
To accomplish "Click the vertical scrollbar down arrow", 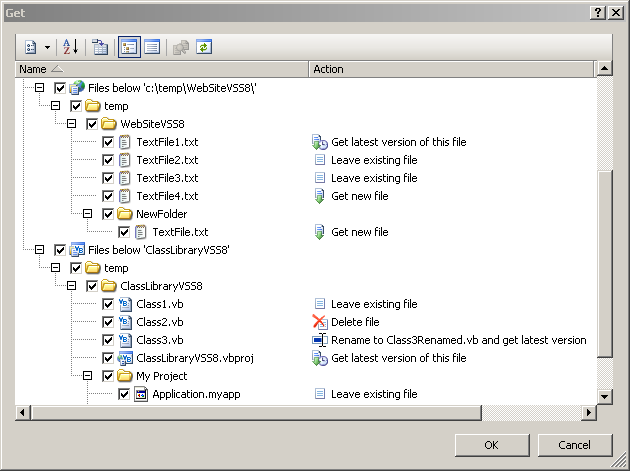I will pos(604,397).
